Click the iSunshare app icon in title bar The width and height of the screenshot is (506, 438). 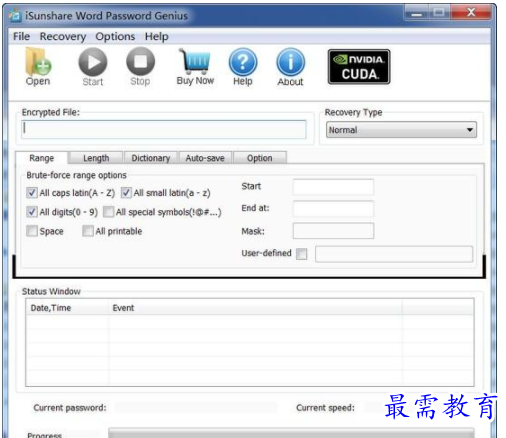click(x=14, y=15)
